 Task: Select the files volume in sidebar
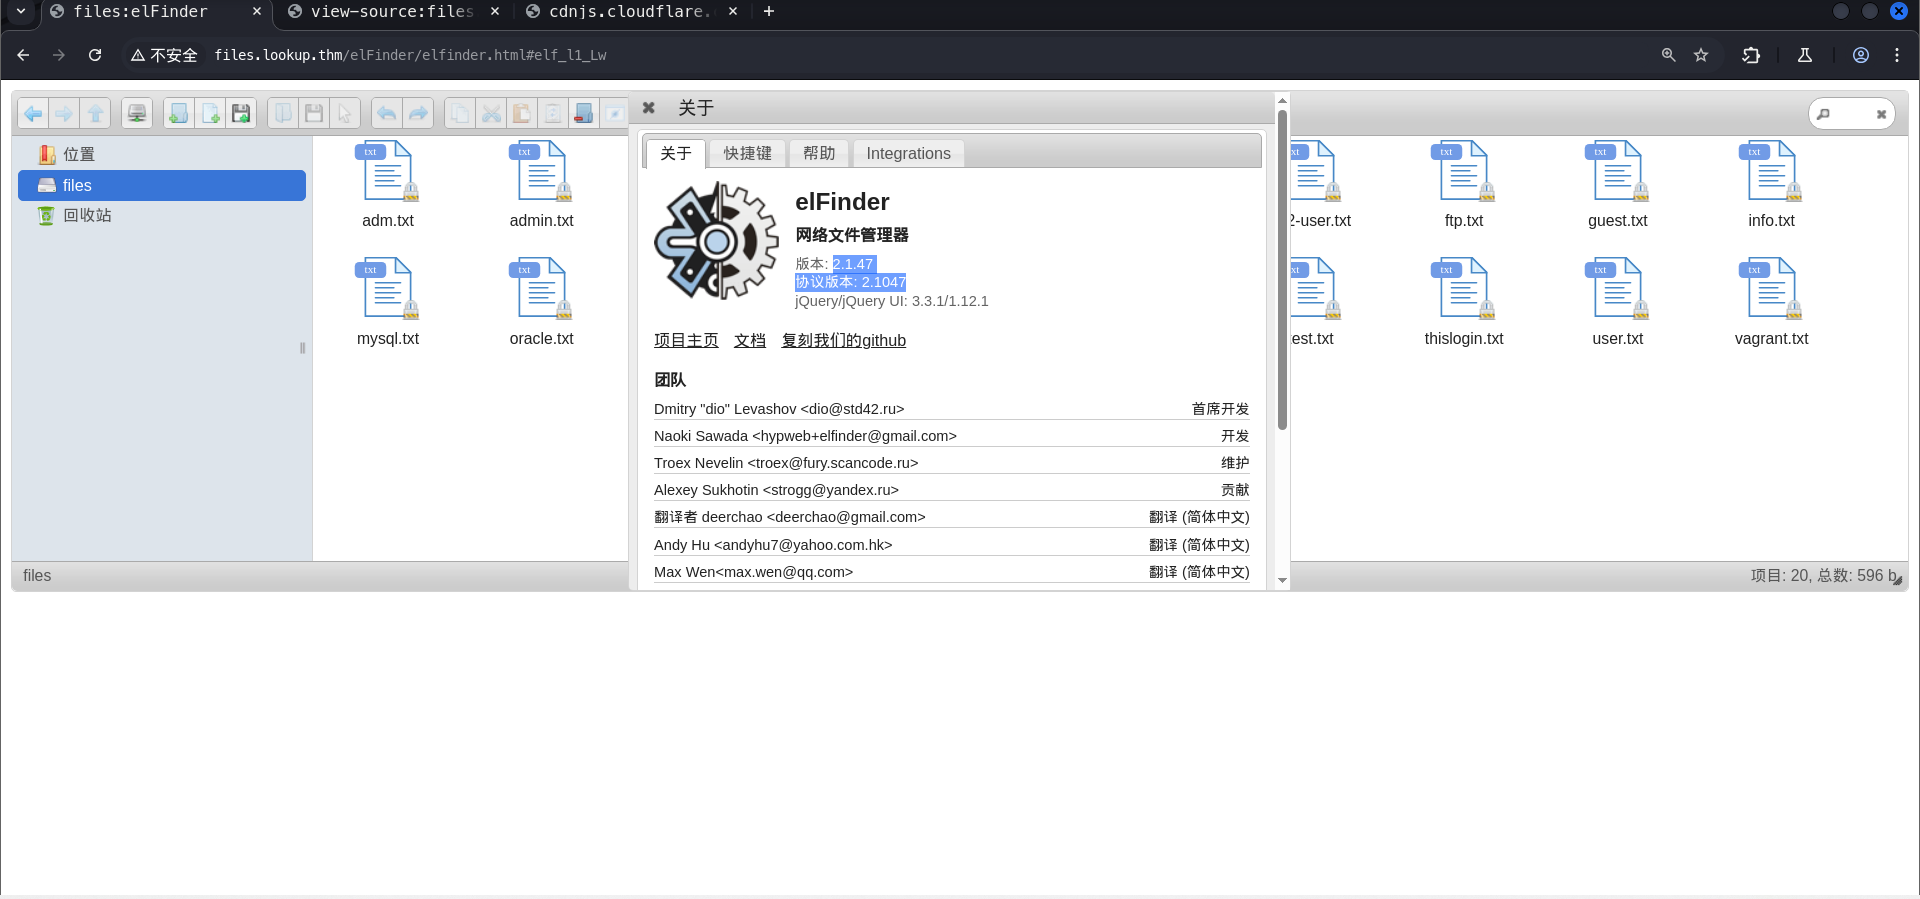[162, 185]
